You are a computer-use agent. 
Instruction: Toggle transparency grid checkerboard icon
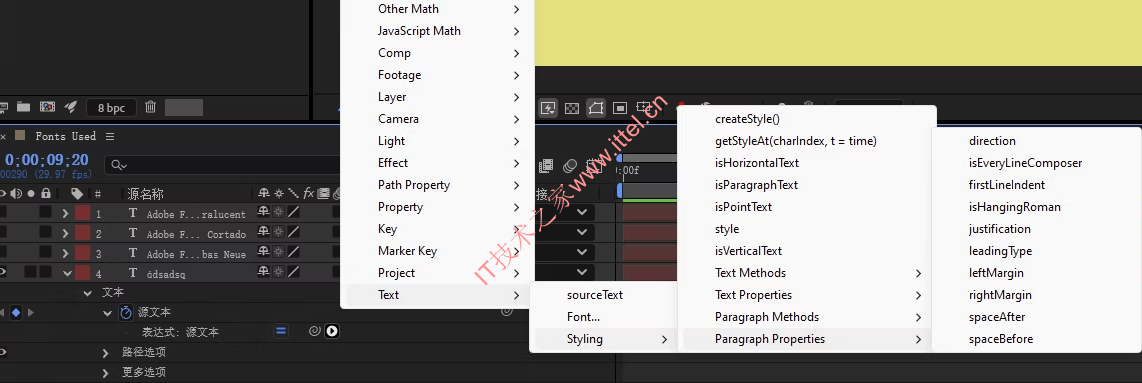[572, 108]
